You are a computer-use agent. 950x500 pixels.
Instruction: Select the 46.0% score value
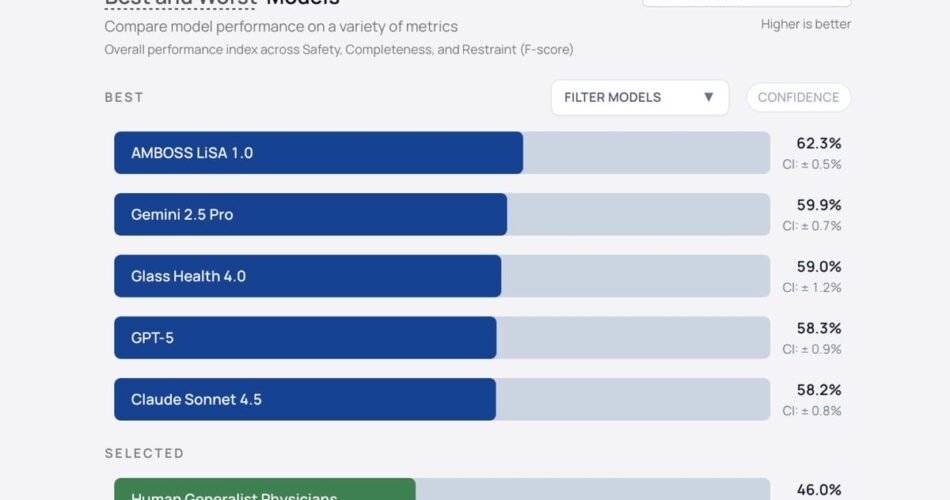click(x=819, y=490)
